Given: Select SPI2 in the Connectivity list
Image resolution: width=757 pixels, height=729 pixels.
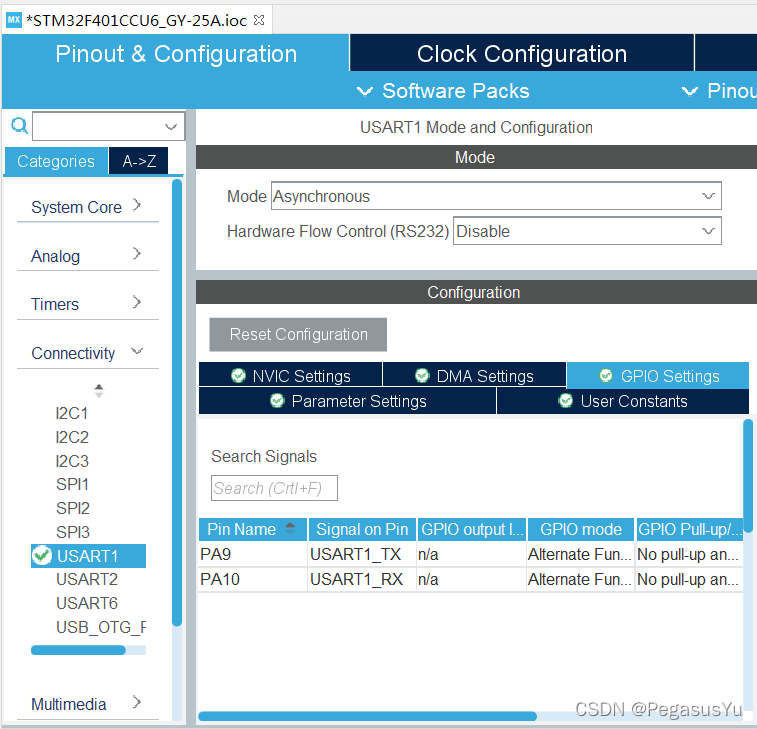Looking at the screenshot, I should point(73,508).
